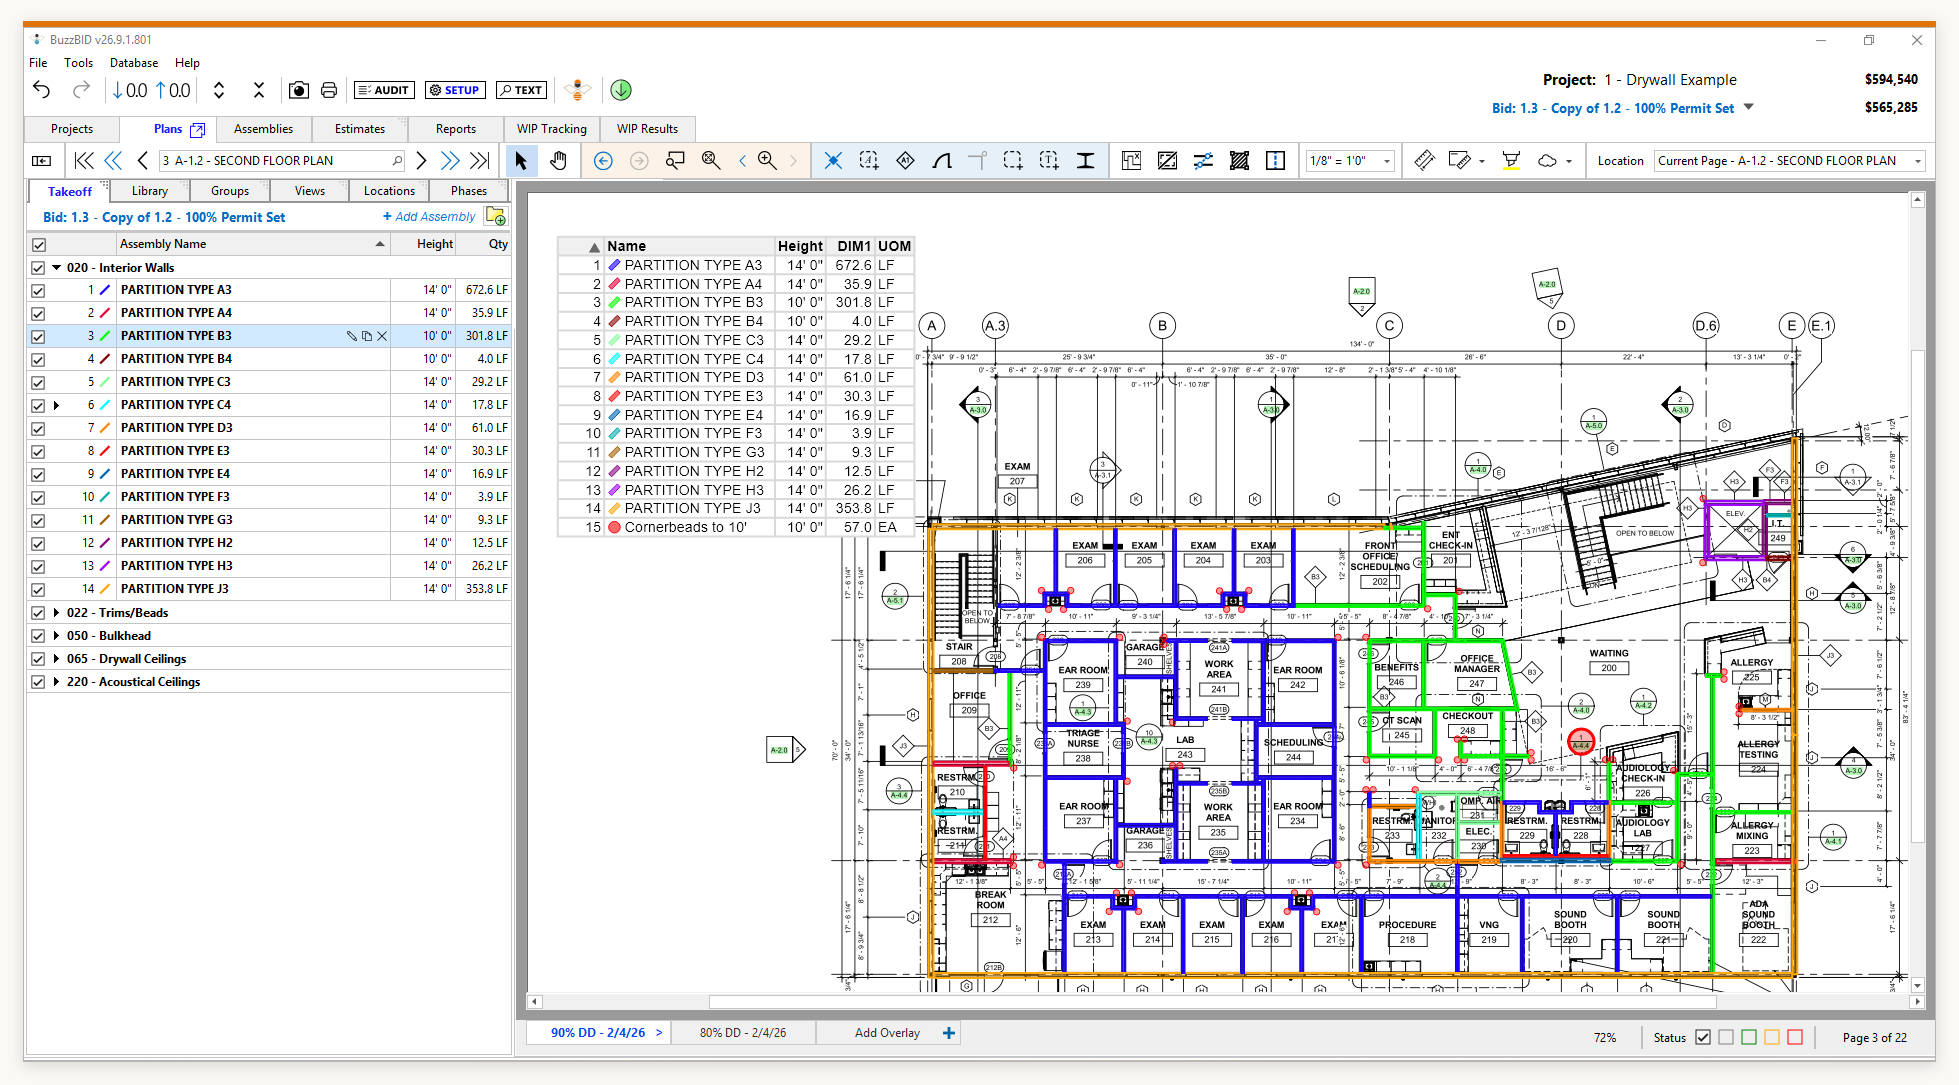Expand the 065 - Drywall Ceilings group

pos(57,659)
